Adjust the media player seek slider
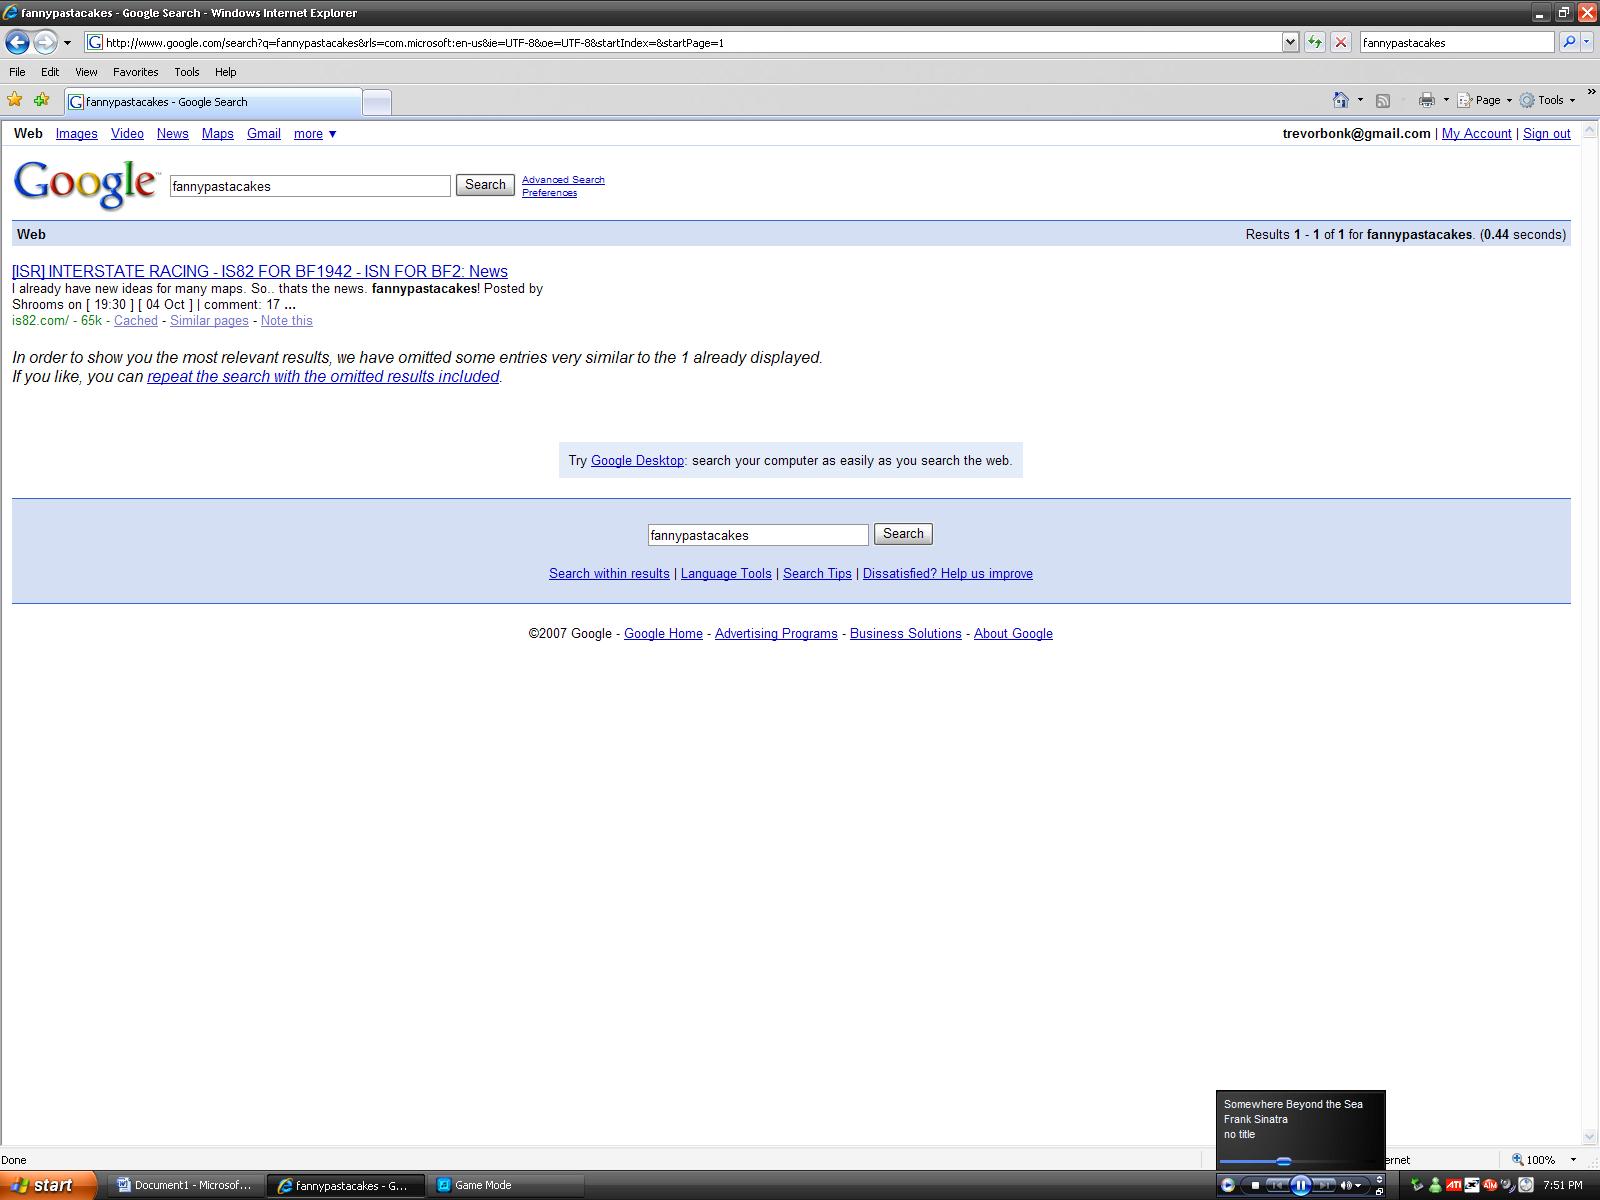Screen dimensions: 1600x1200 click(1284, 1161)
